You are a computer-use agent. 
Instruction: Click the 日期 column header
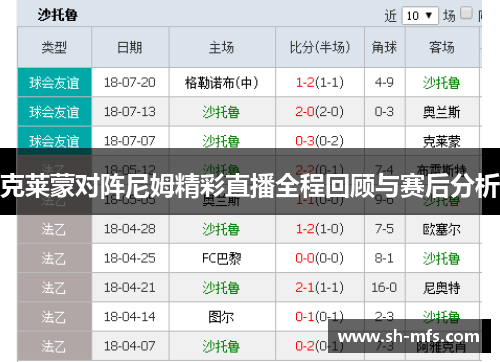tap(130, 47)
